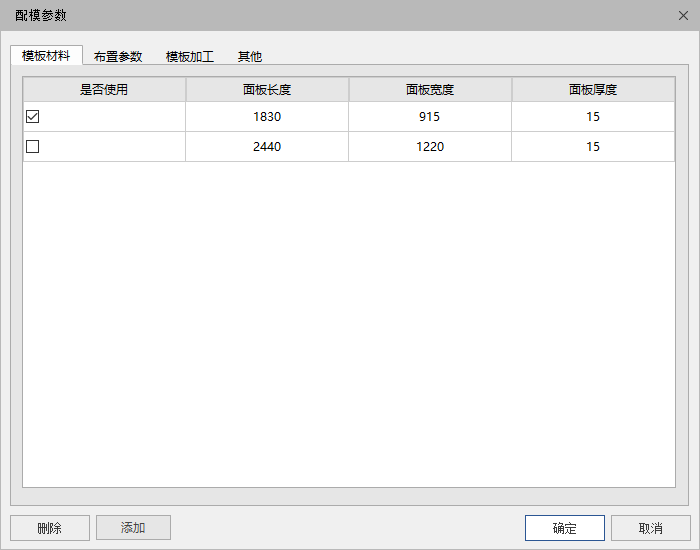
Task: Select the 是否使用 column header
Action: coord(104,90)
